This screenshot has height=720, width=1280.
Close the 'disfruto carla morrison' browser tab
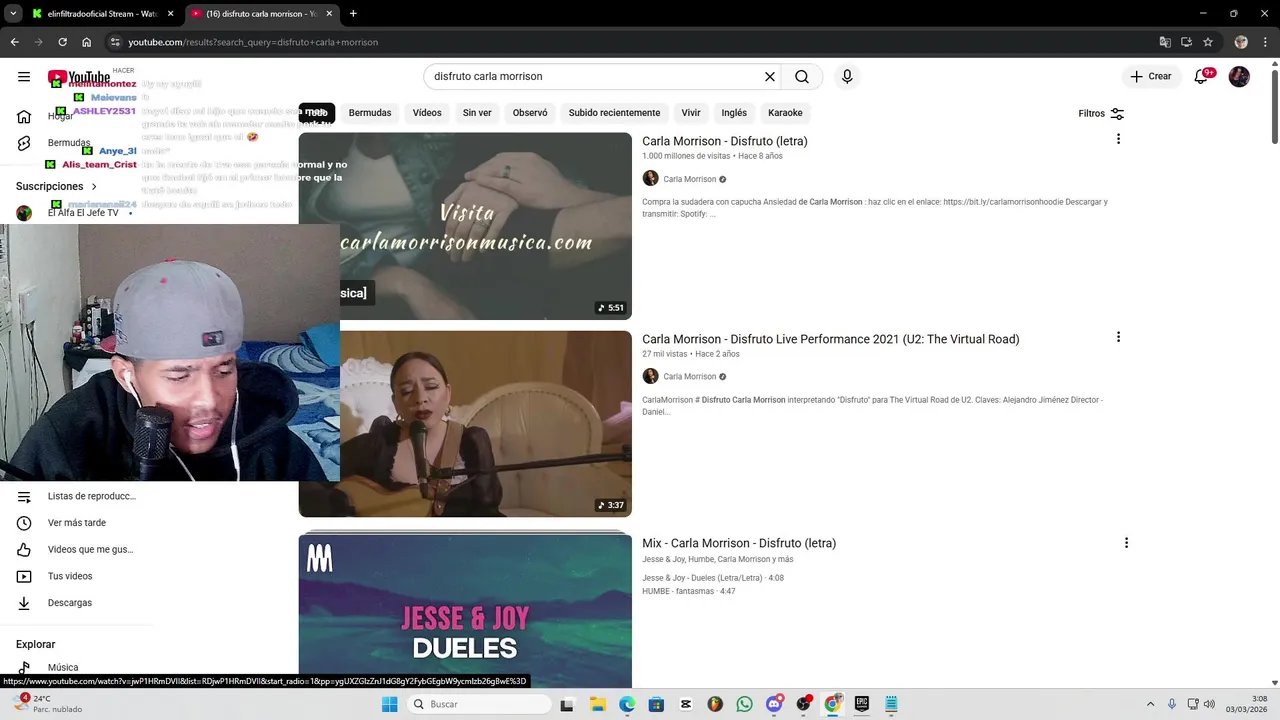pos(329,14)
